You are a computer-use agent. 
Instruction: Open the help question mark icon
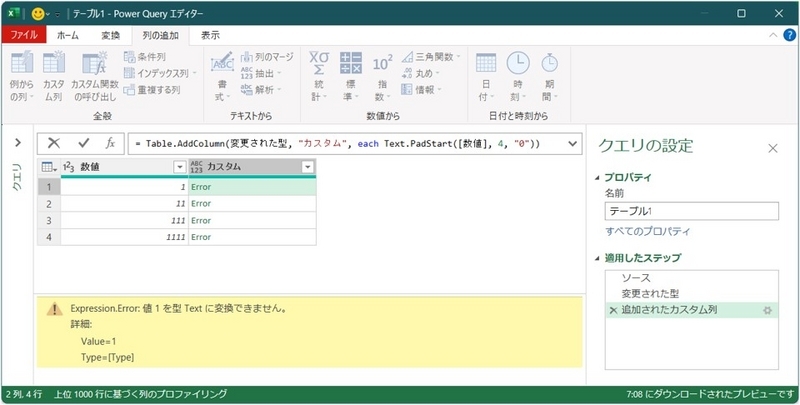(789, 35)
